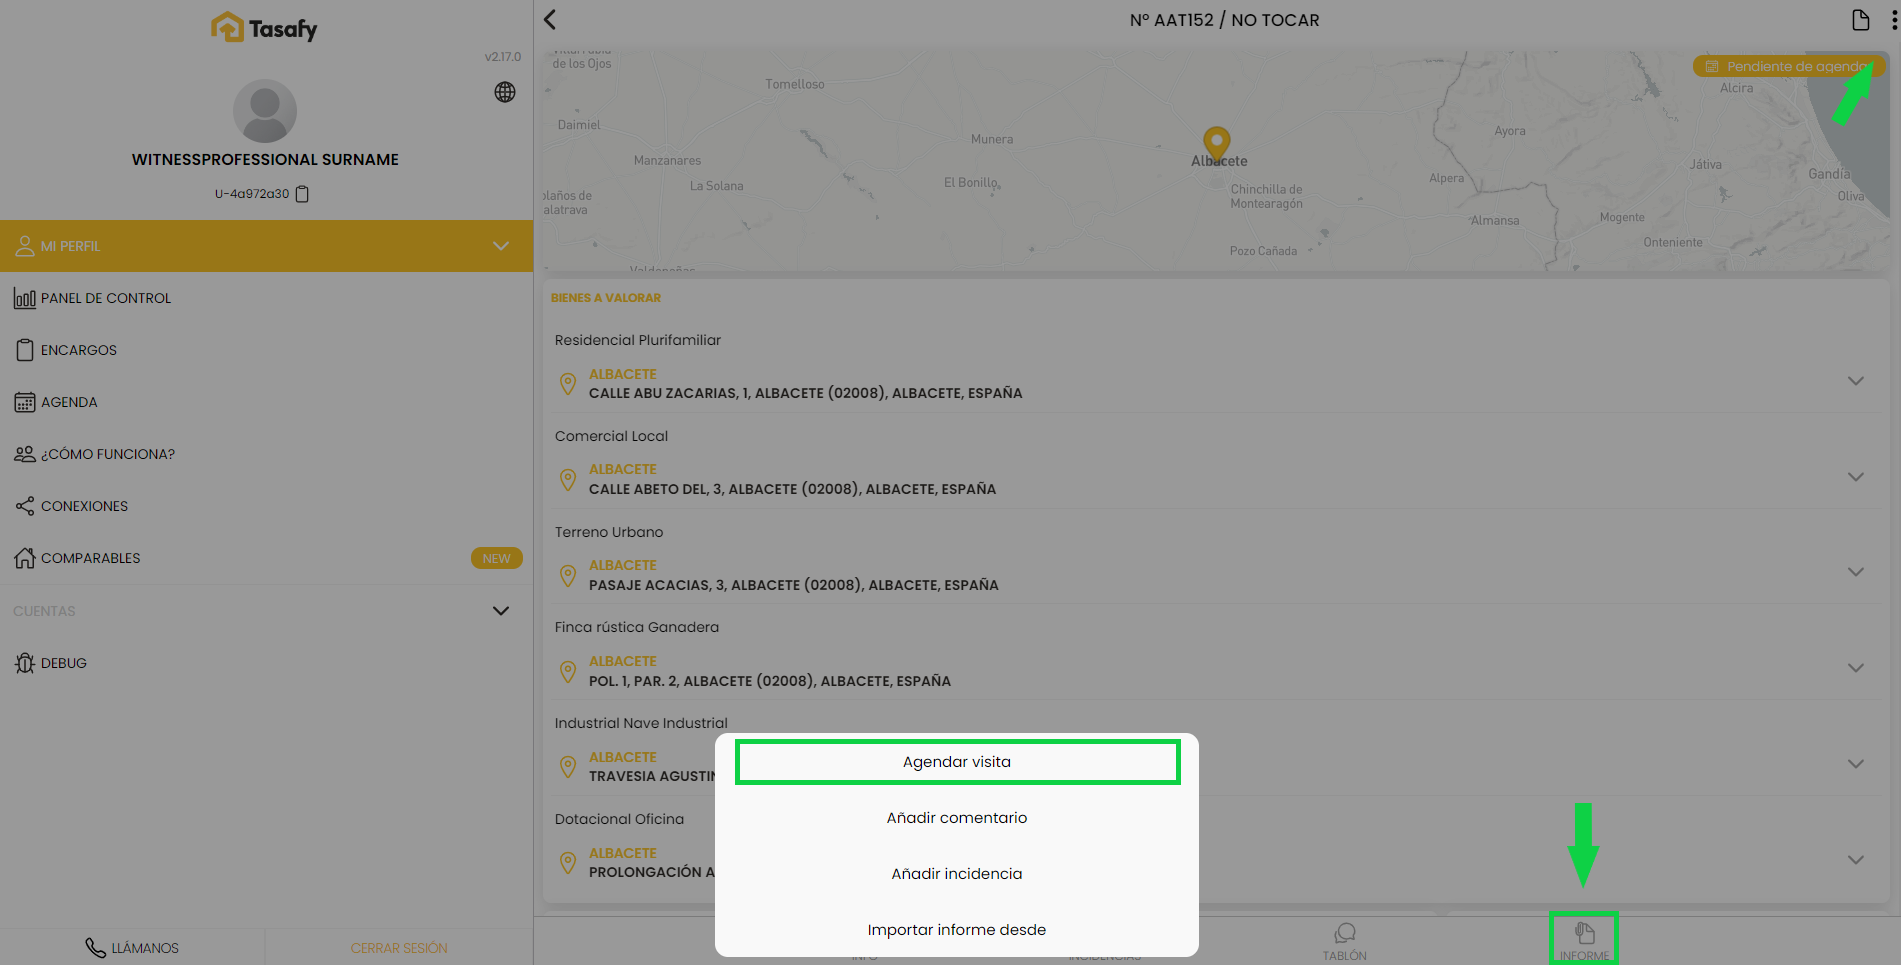This screenshot has width=1901, height=965.
Task: Expand Calle Abeto Del property details
Action: tap(1855, 477)
